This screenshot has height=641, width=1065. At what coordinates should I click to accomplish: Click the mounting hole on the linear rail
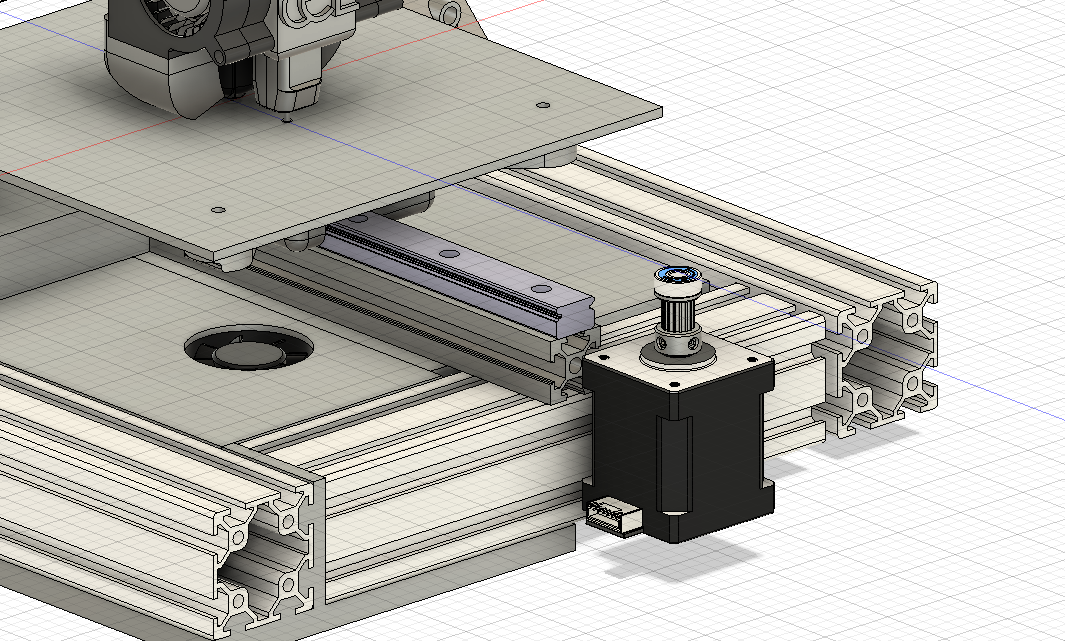tap(541, 288)
